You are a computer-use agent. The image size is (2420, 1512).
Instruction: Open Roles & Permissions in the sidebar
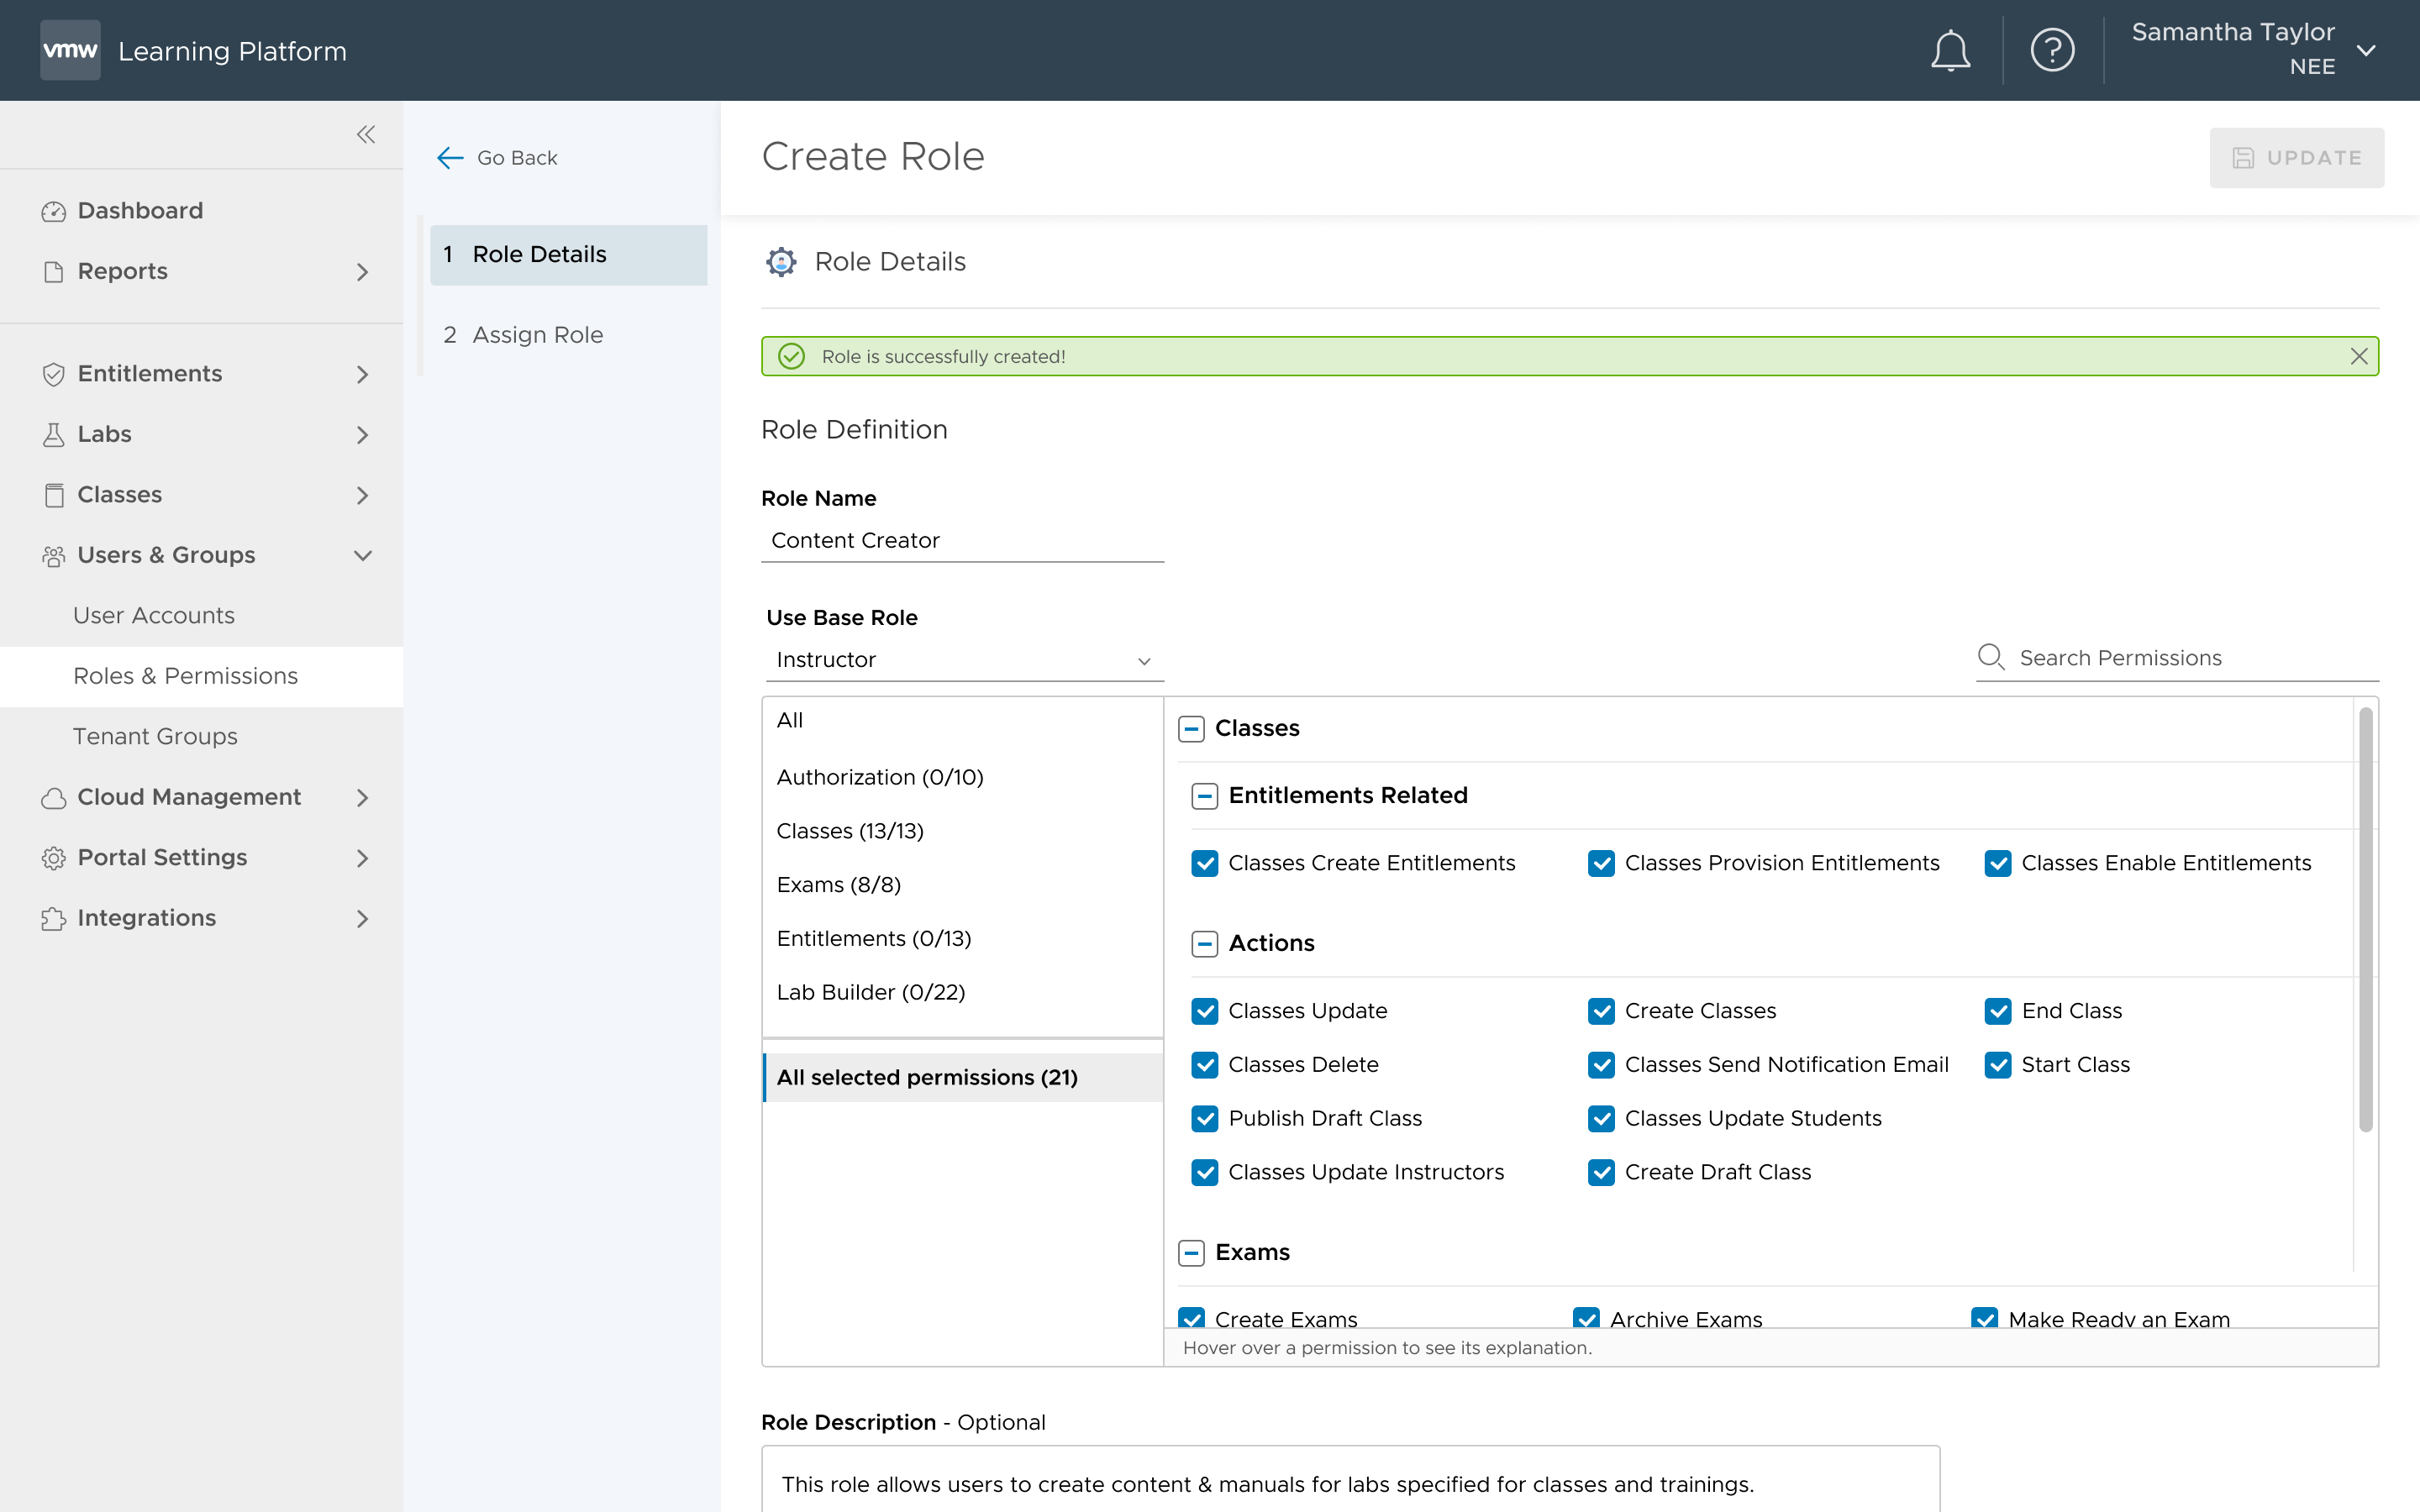(185, 676)
